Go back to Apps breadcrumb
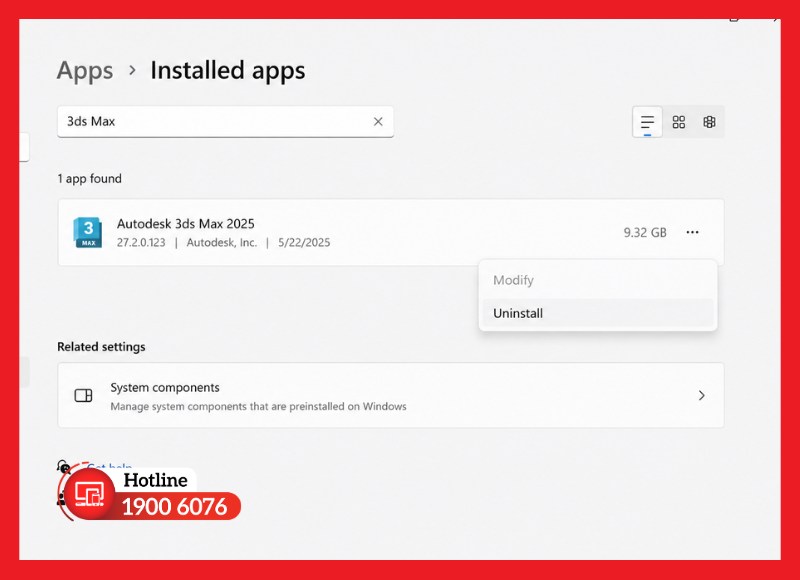The width and height of the screenshot is (800, 580). click(x=85, y=70)
